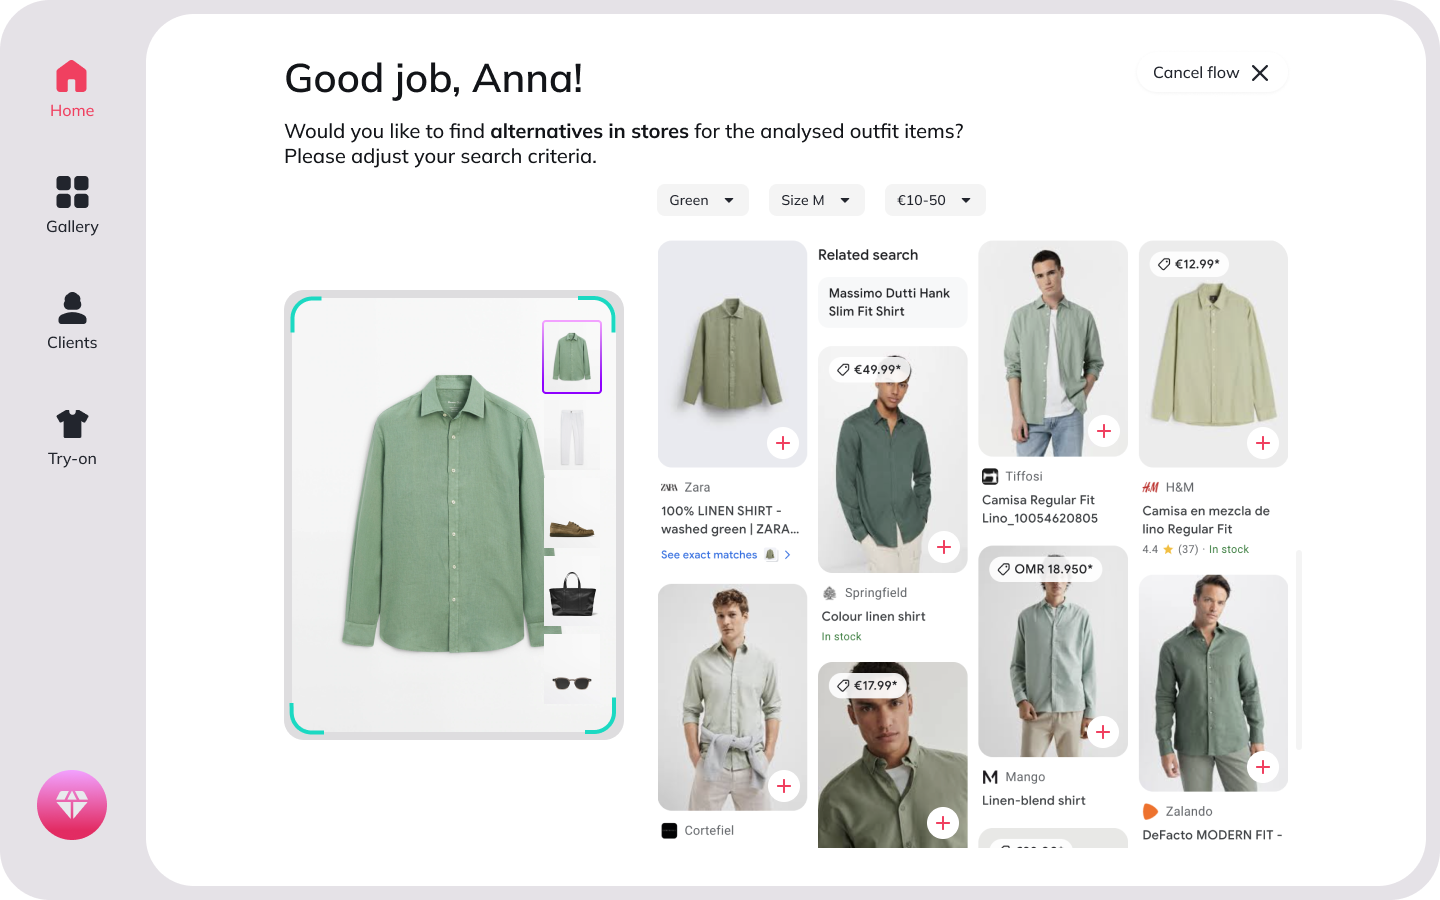Go to Home in the sidebar
This screenshot has width=1440, height=900.
tap(72, 90)
